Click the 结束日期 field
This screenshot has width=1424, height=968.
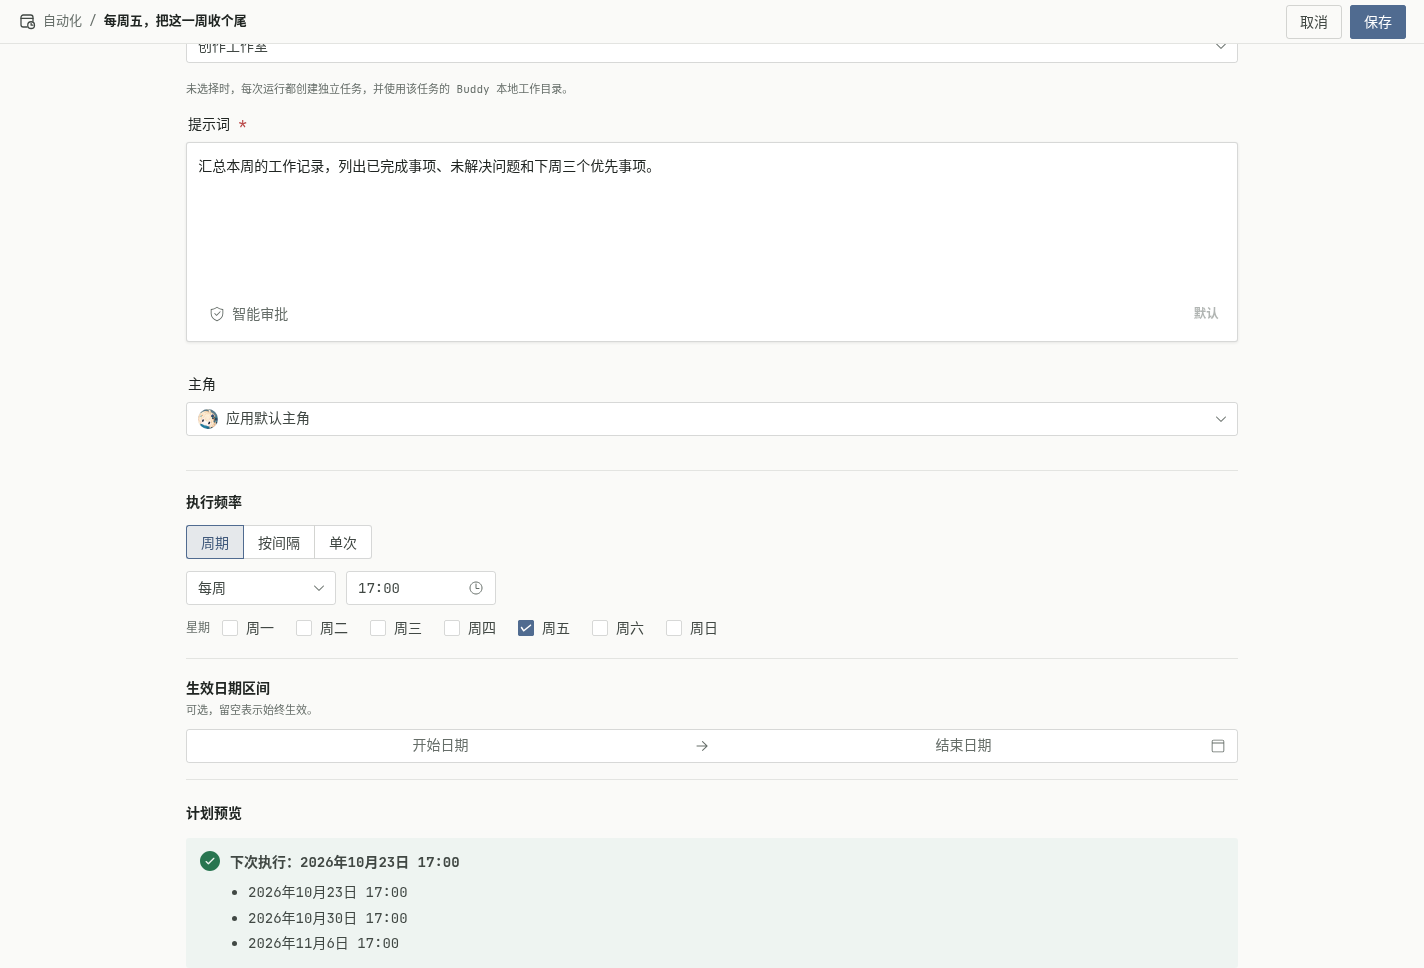pyautogui.click(x=963, y=746)
